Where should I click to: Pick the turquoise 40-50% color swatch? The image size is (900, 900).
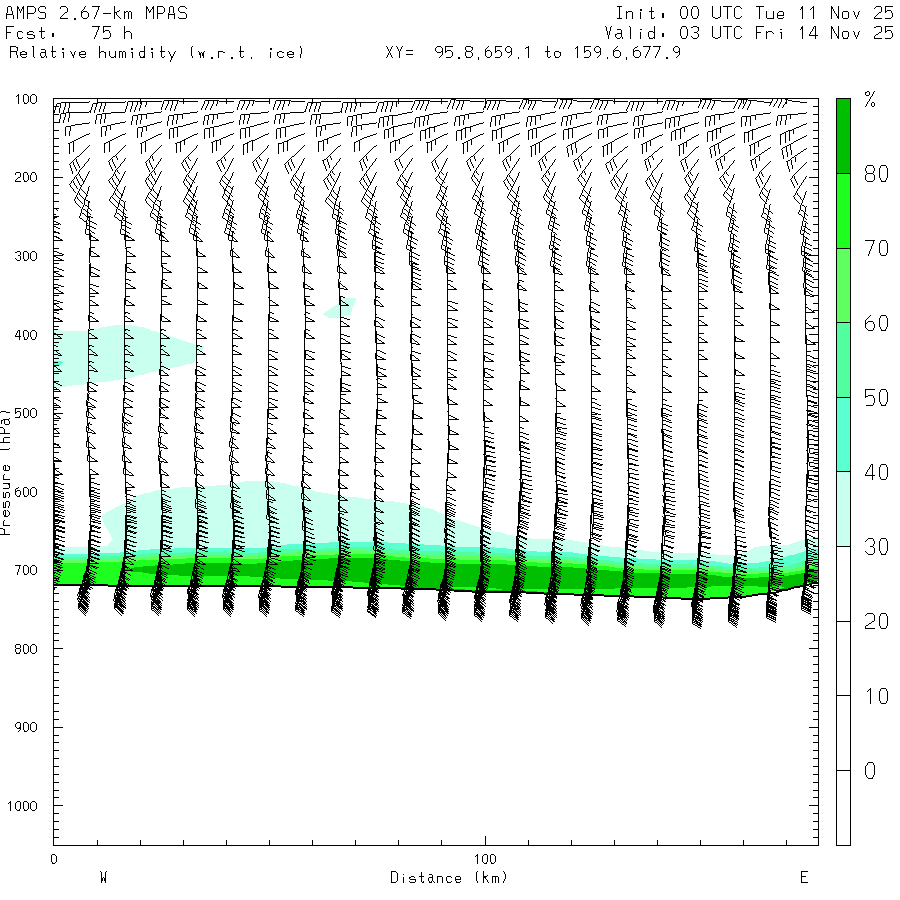[843, 435]
